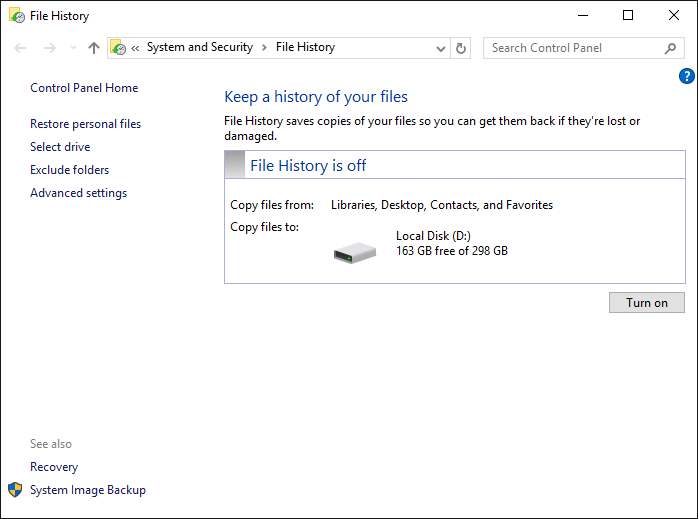Minimize the File History window
The height and width of the screenshot is (519, 698).
[x=583, y=16]
